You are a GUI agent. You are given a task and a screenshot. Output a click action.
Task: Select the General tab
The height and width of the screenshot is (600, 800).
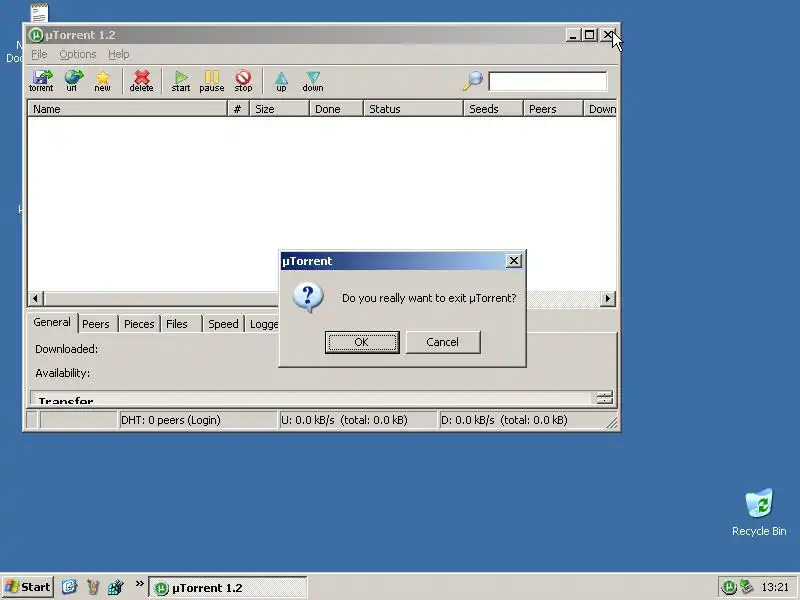click(x=52, y=322)
